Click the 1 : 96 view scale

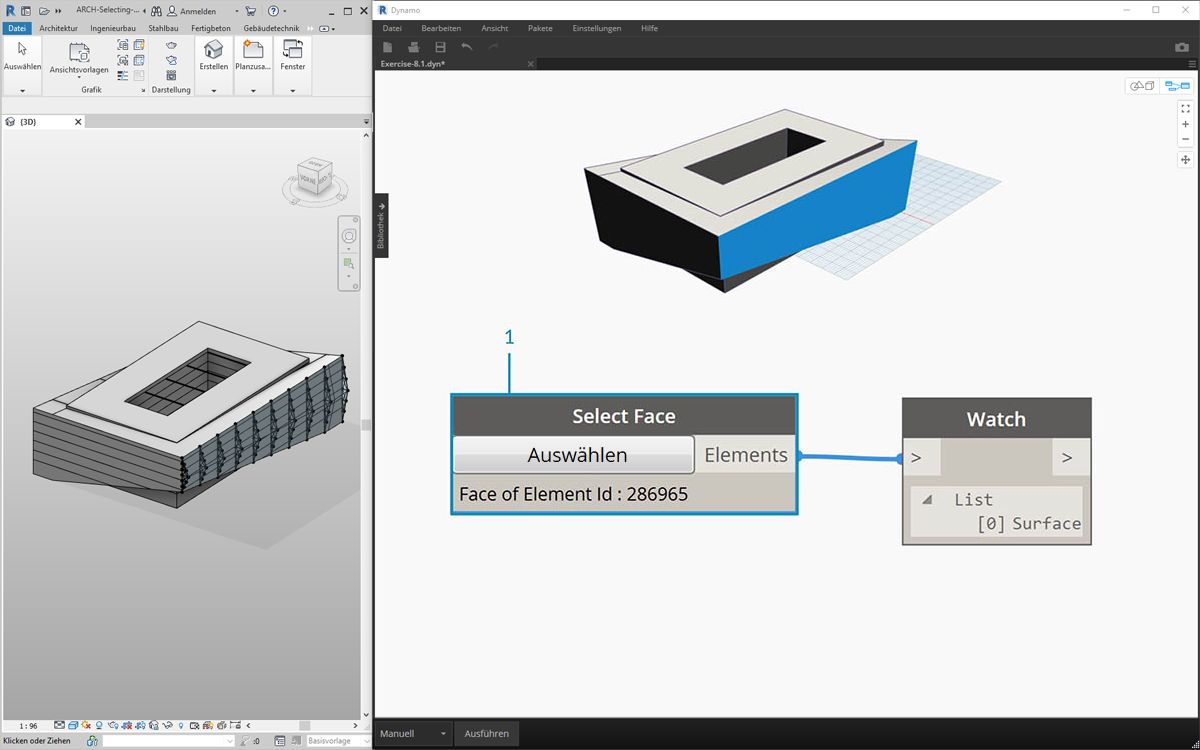click(x=28, y=725)
